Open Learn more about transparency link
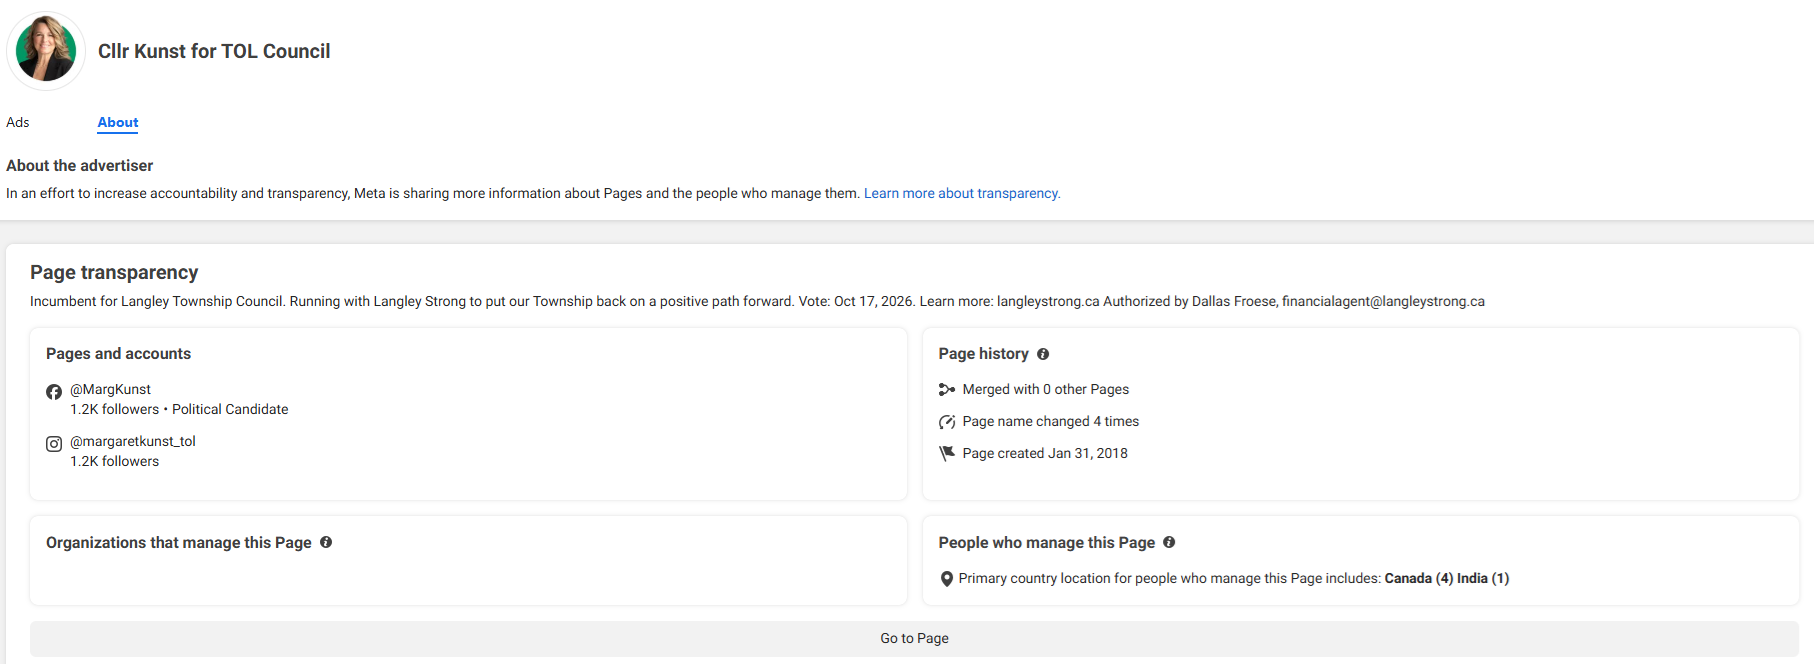The image size is (1814, 664). click(x=962, y=193)
